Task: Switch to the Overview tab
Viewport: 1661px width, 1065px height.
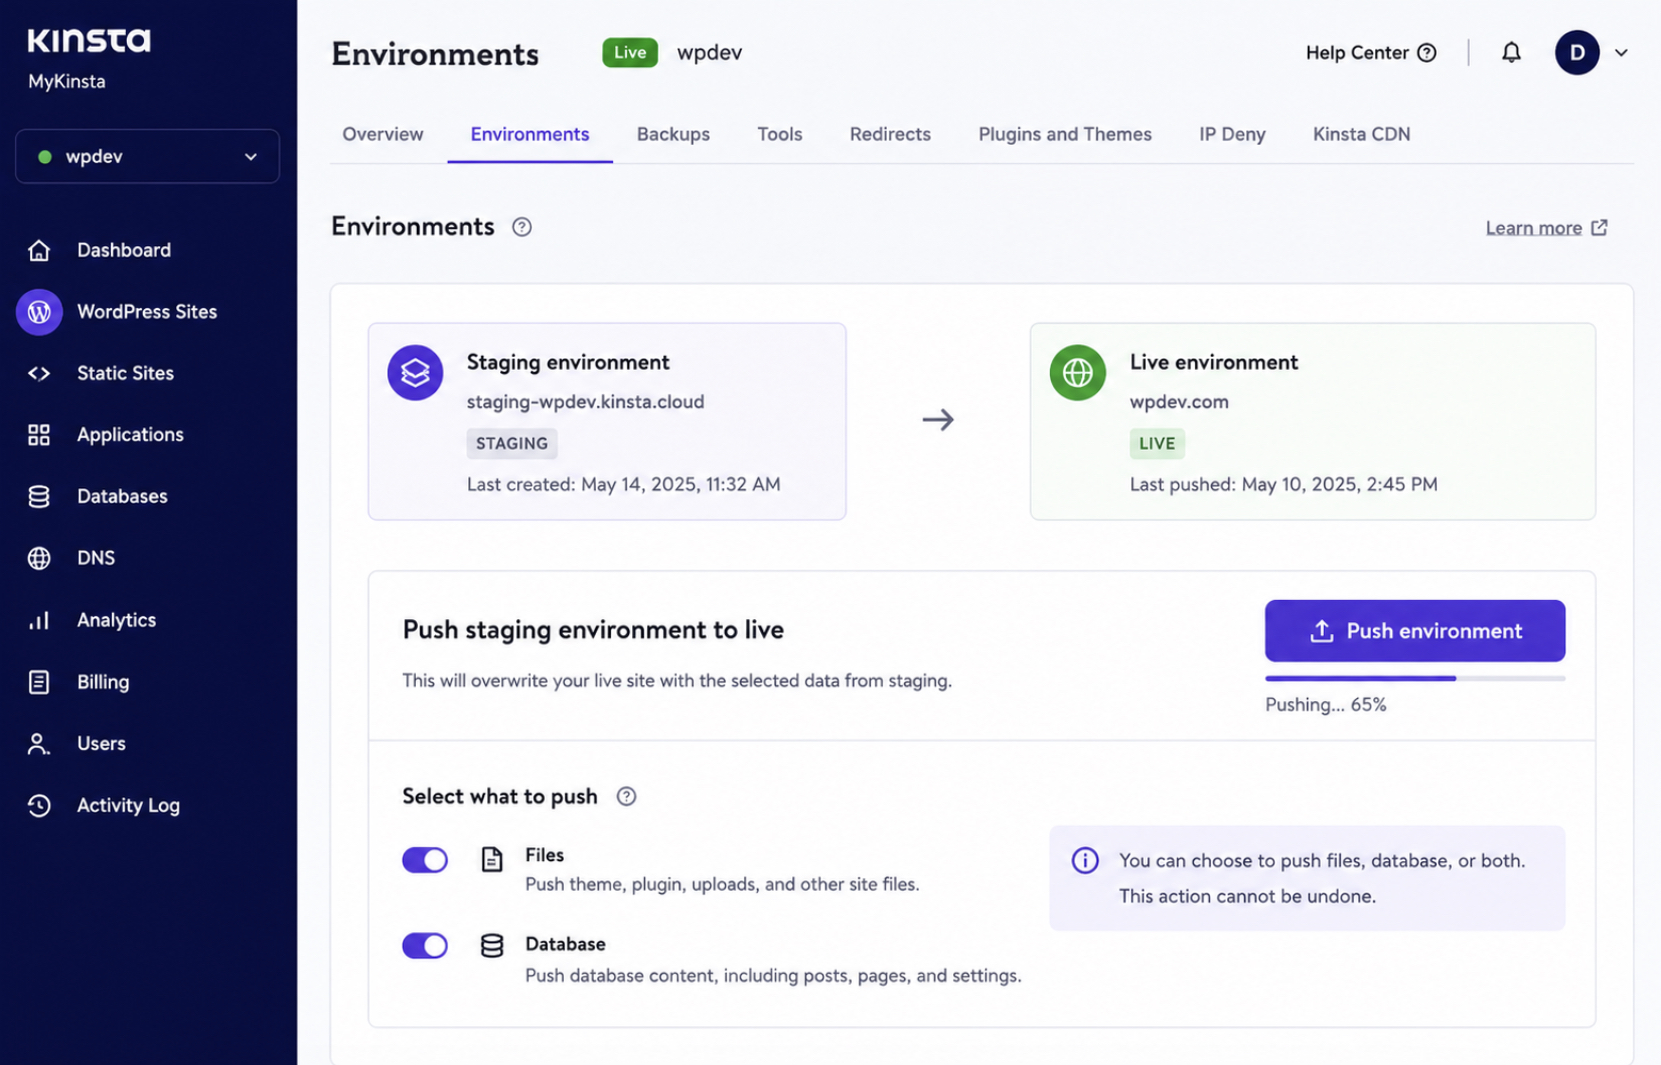Action: (x=383, y=134)
